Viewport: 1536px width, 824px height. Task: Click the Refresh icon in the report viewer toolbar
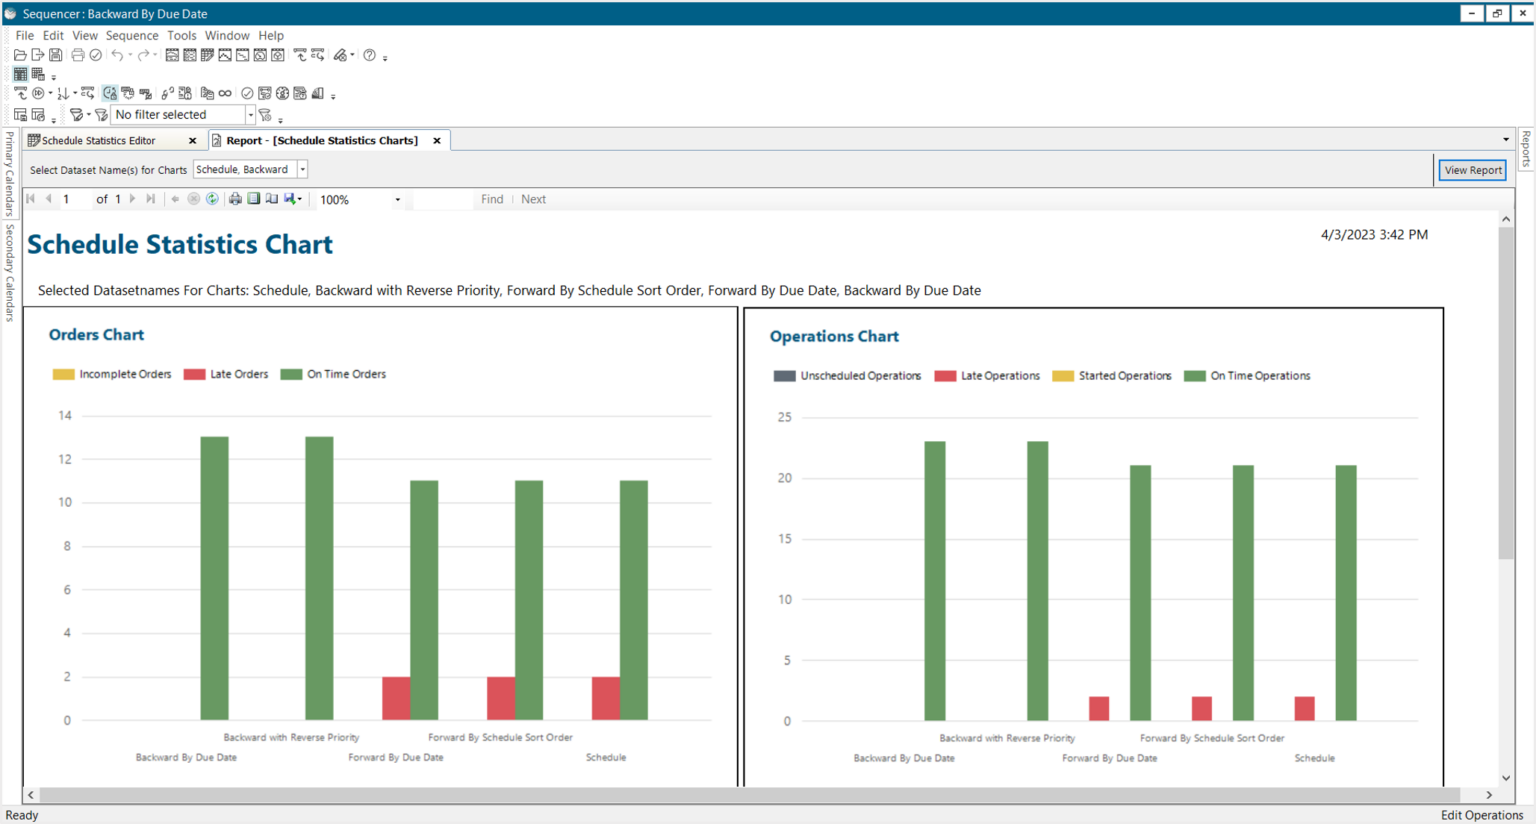(211, 199)
